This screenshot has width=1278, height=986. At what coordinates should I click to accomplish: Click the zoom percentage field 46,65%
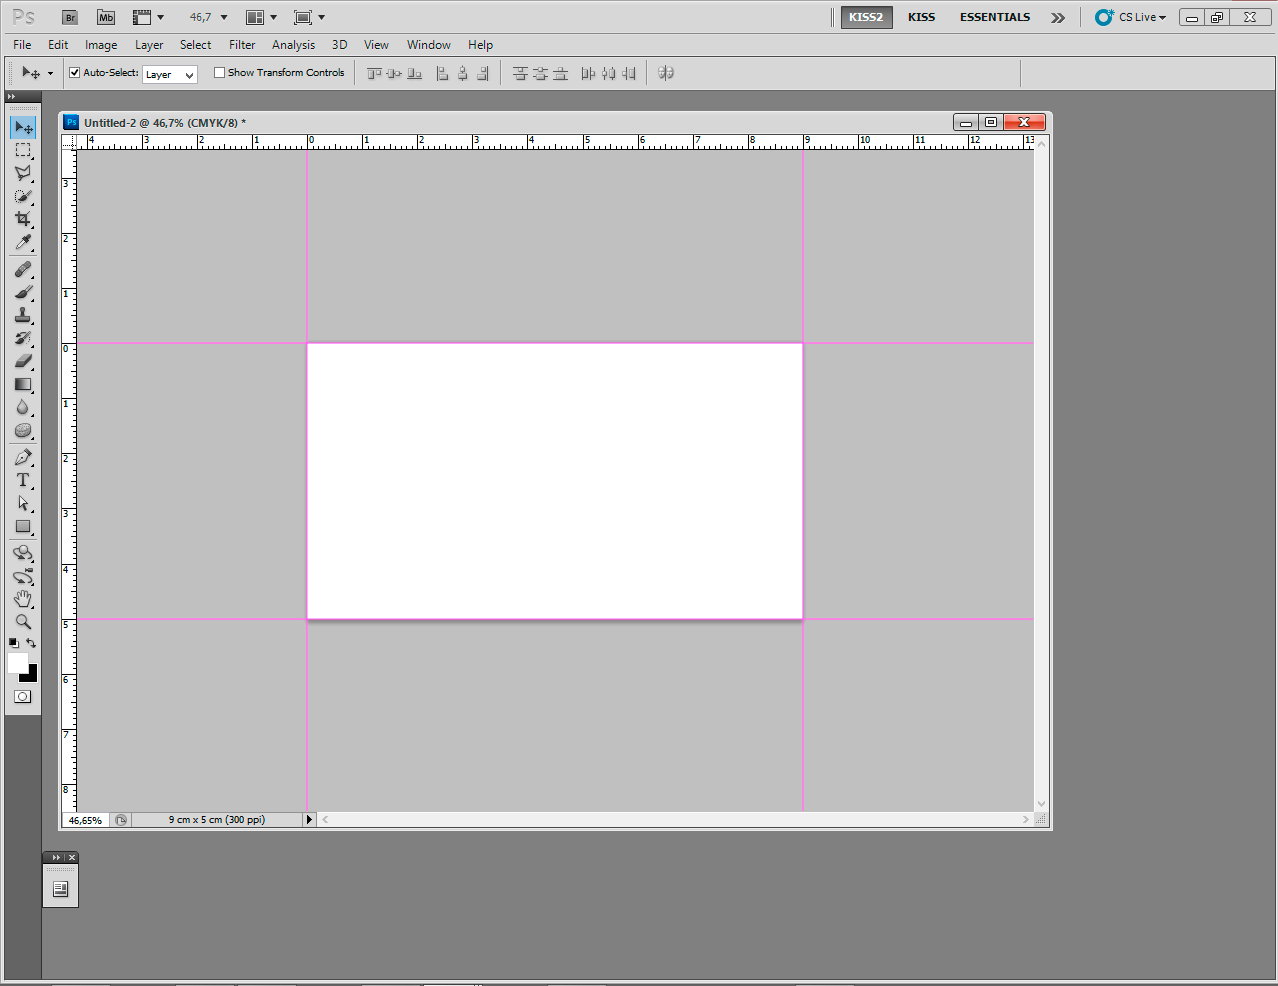pyautogui.click(x=85, y=820)
